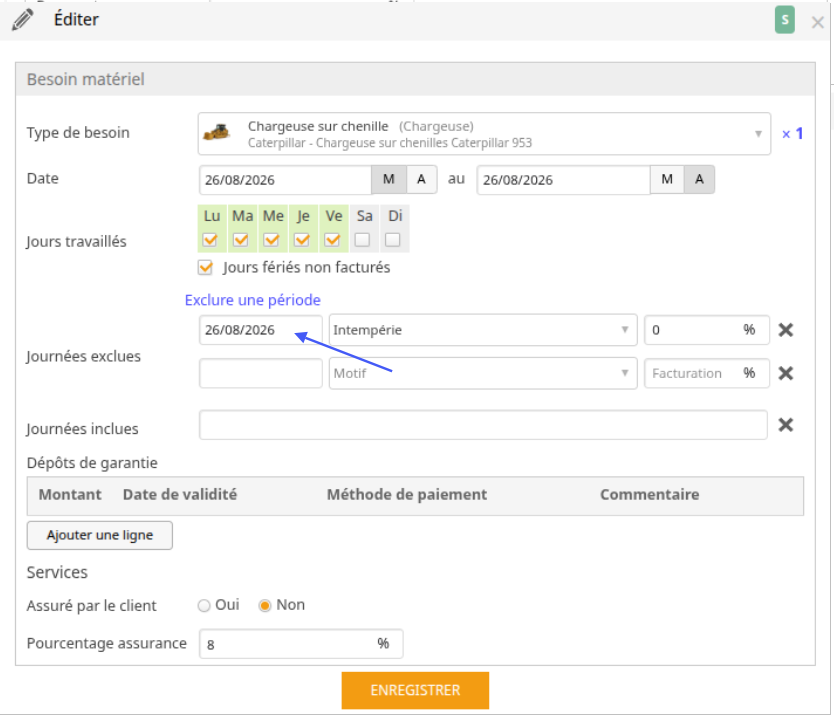Click the Journées incluses input field
This screenshot has width=834, height=720.
coord(483,425)
